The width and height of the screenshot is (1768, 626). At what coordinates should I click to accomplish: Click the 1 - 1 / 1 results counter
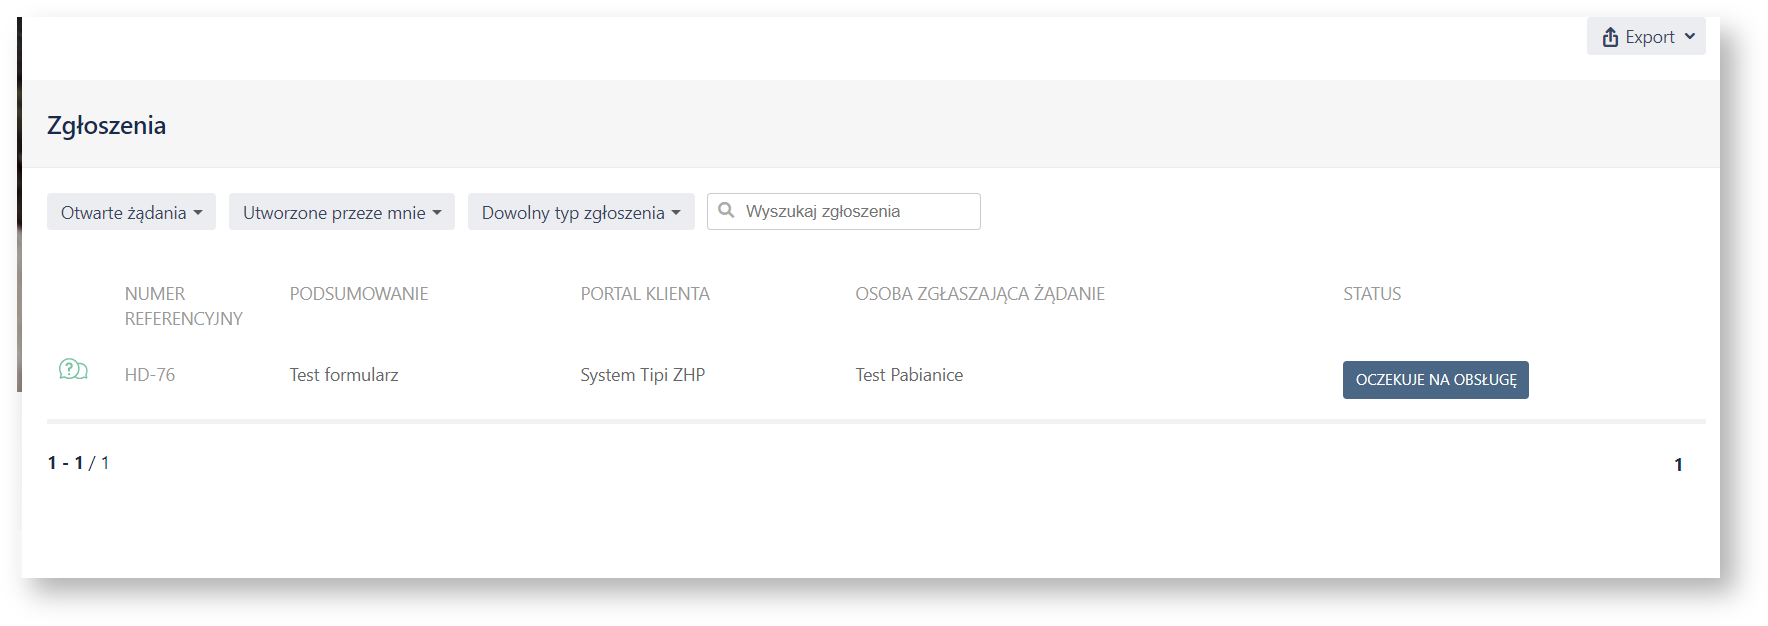78,463
